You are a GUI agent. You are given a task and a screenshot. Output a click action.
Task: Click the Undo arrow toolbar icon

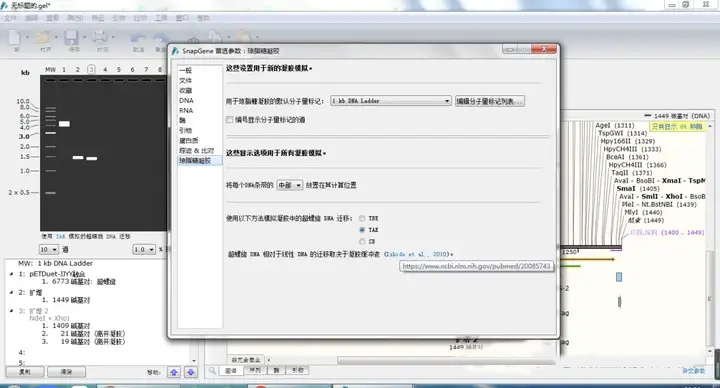138,39
